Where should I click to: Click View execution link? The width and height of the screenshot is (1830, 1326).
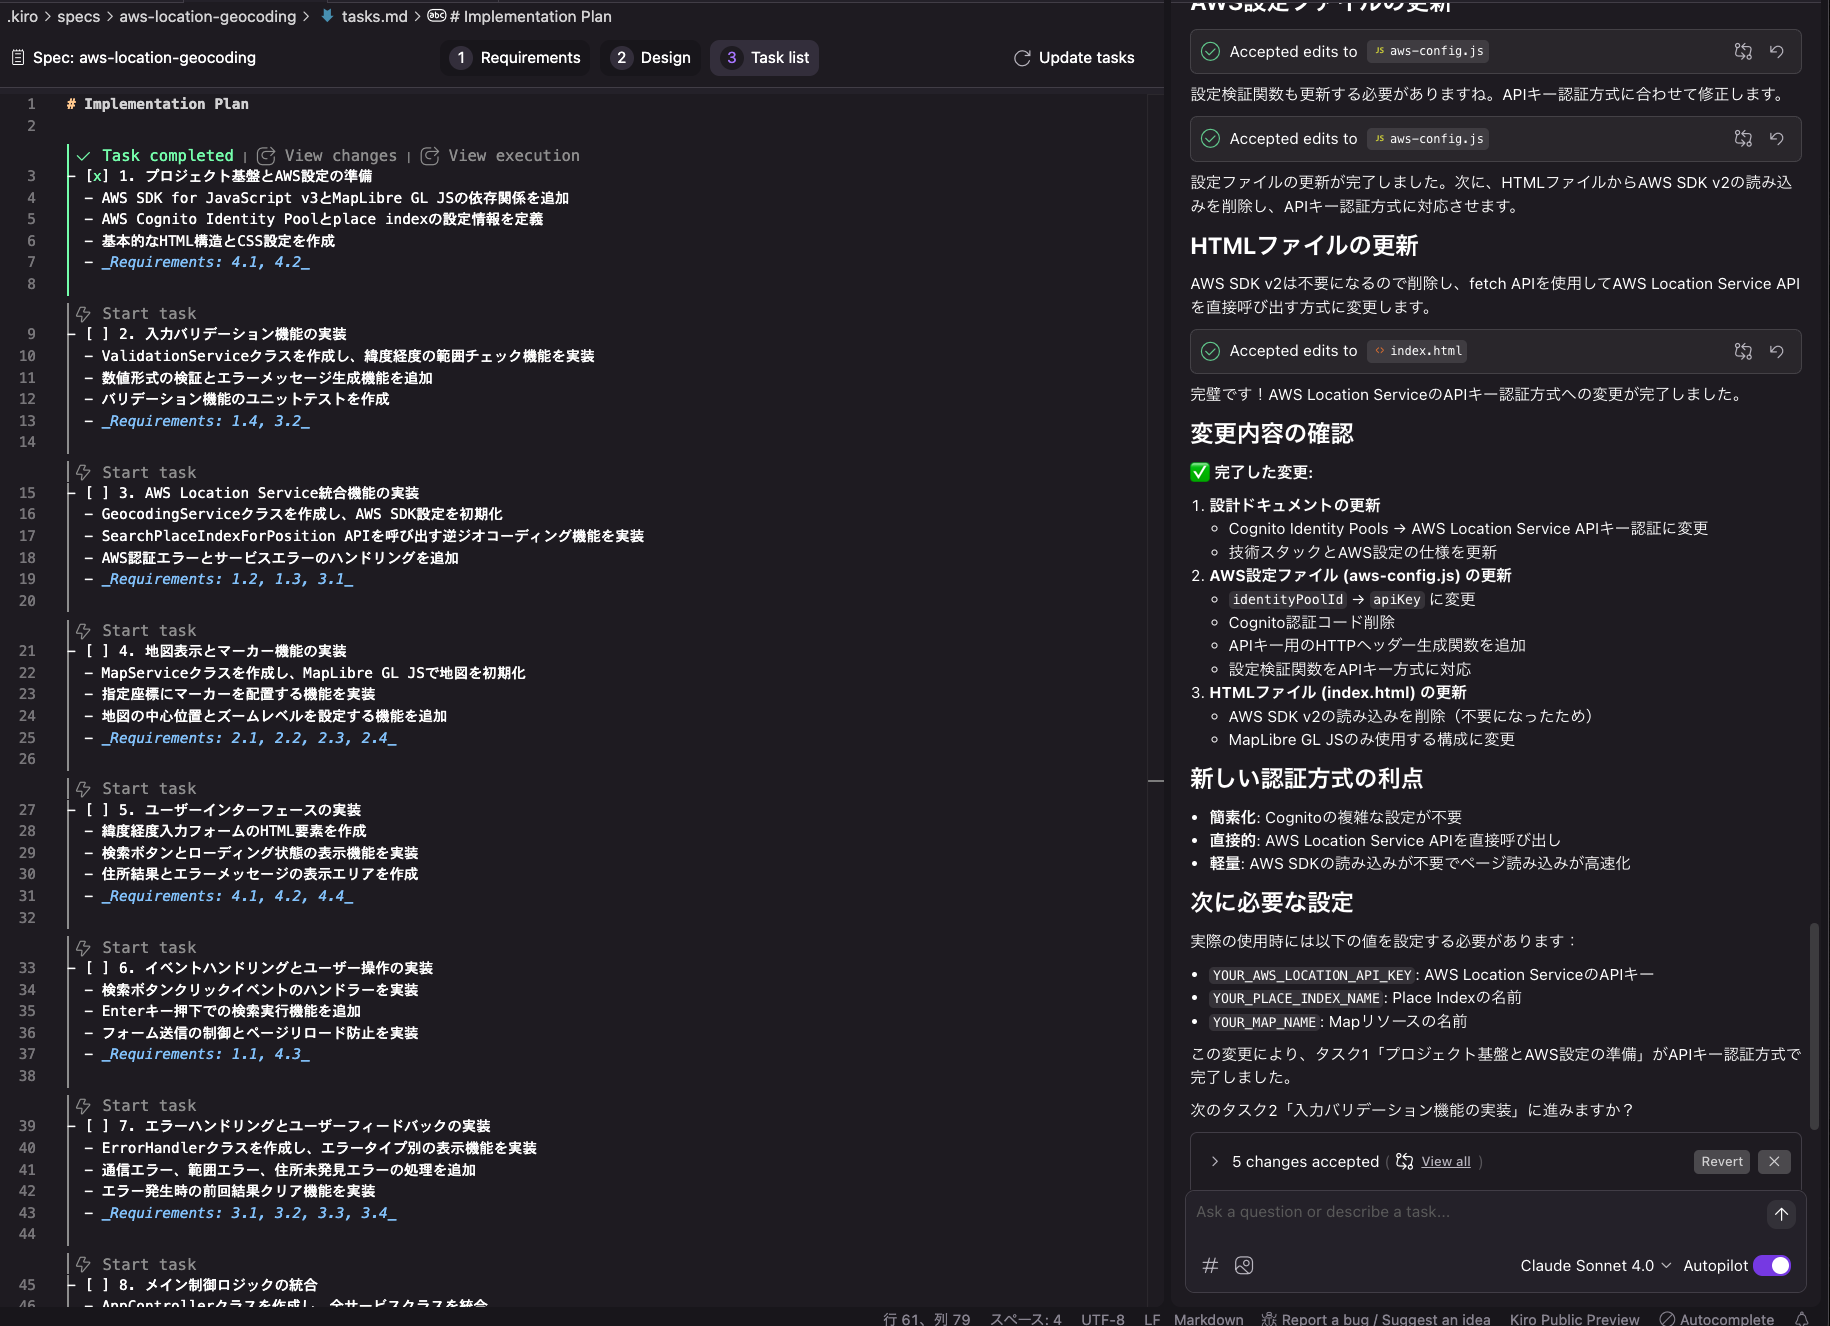tap(514, 156)
